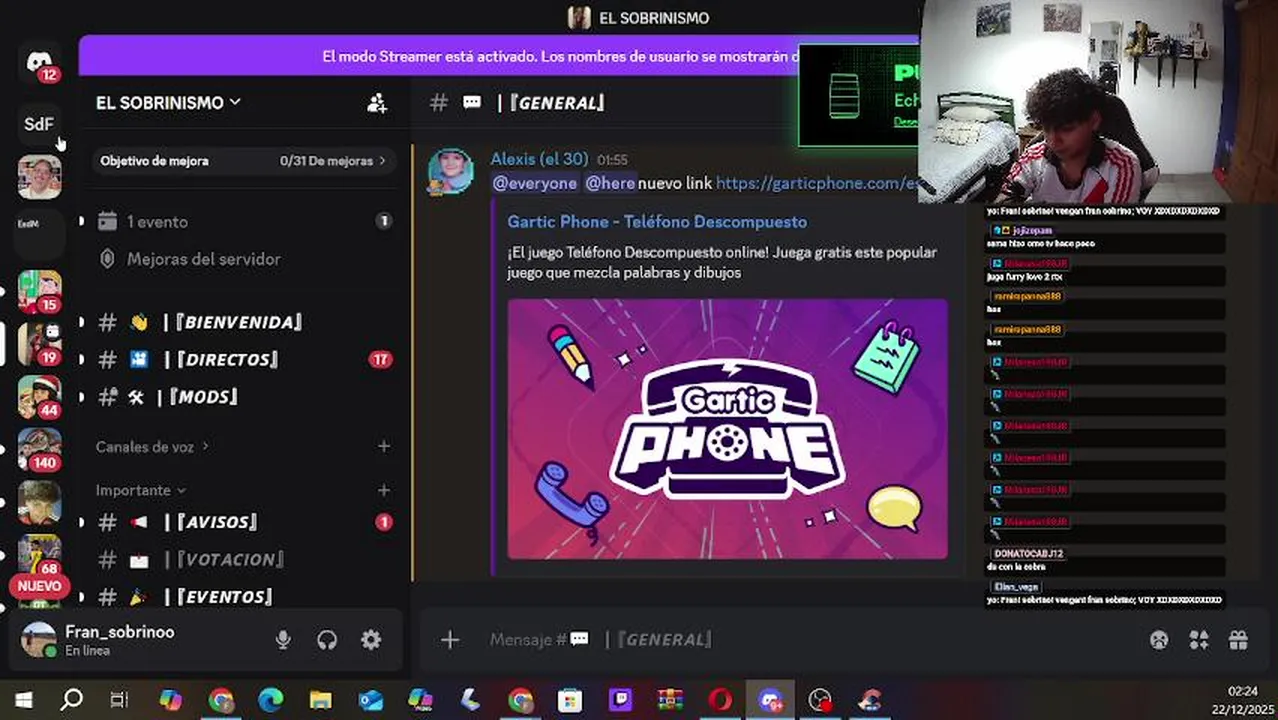Attach file with plus button
Screen dimensions: 1278x720
(450, 640)
